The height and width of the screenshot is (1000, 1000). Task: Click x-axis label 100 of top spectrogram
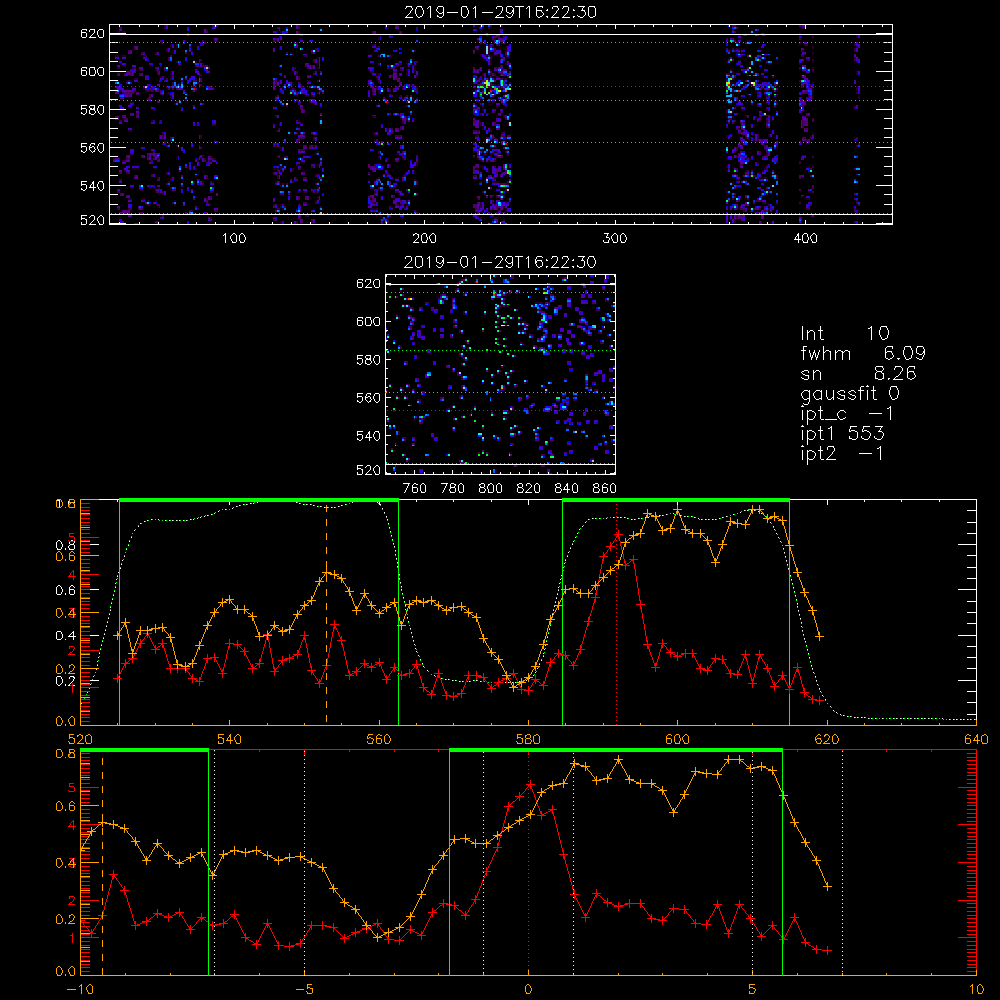[x=234, y=239]
